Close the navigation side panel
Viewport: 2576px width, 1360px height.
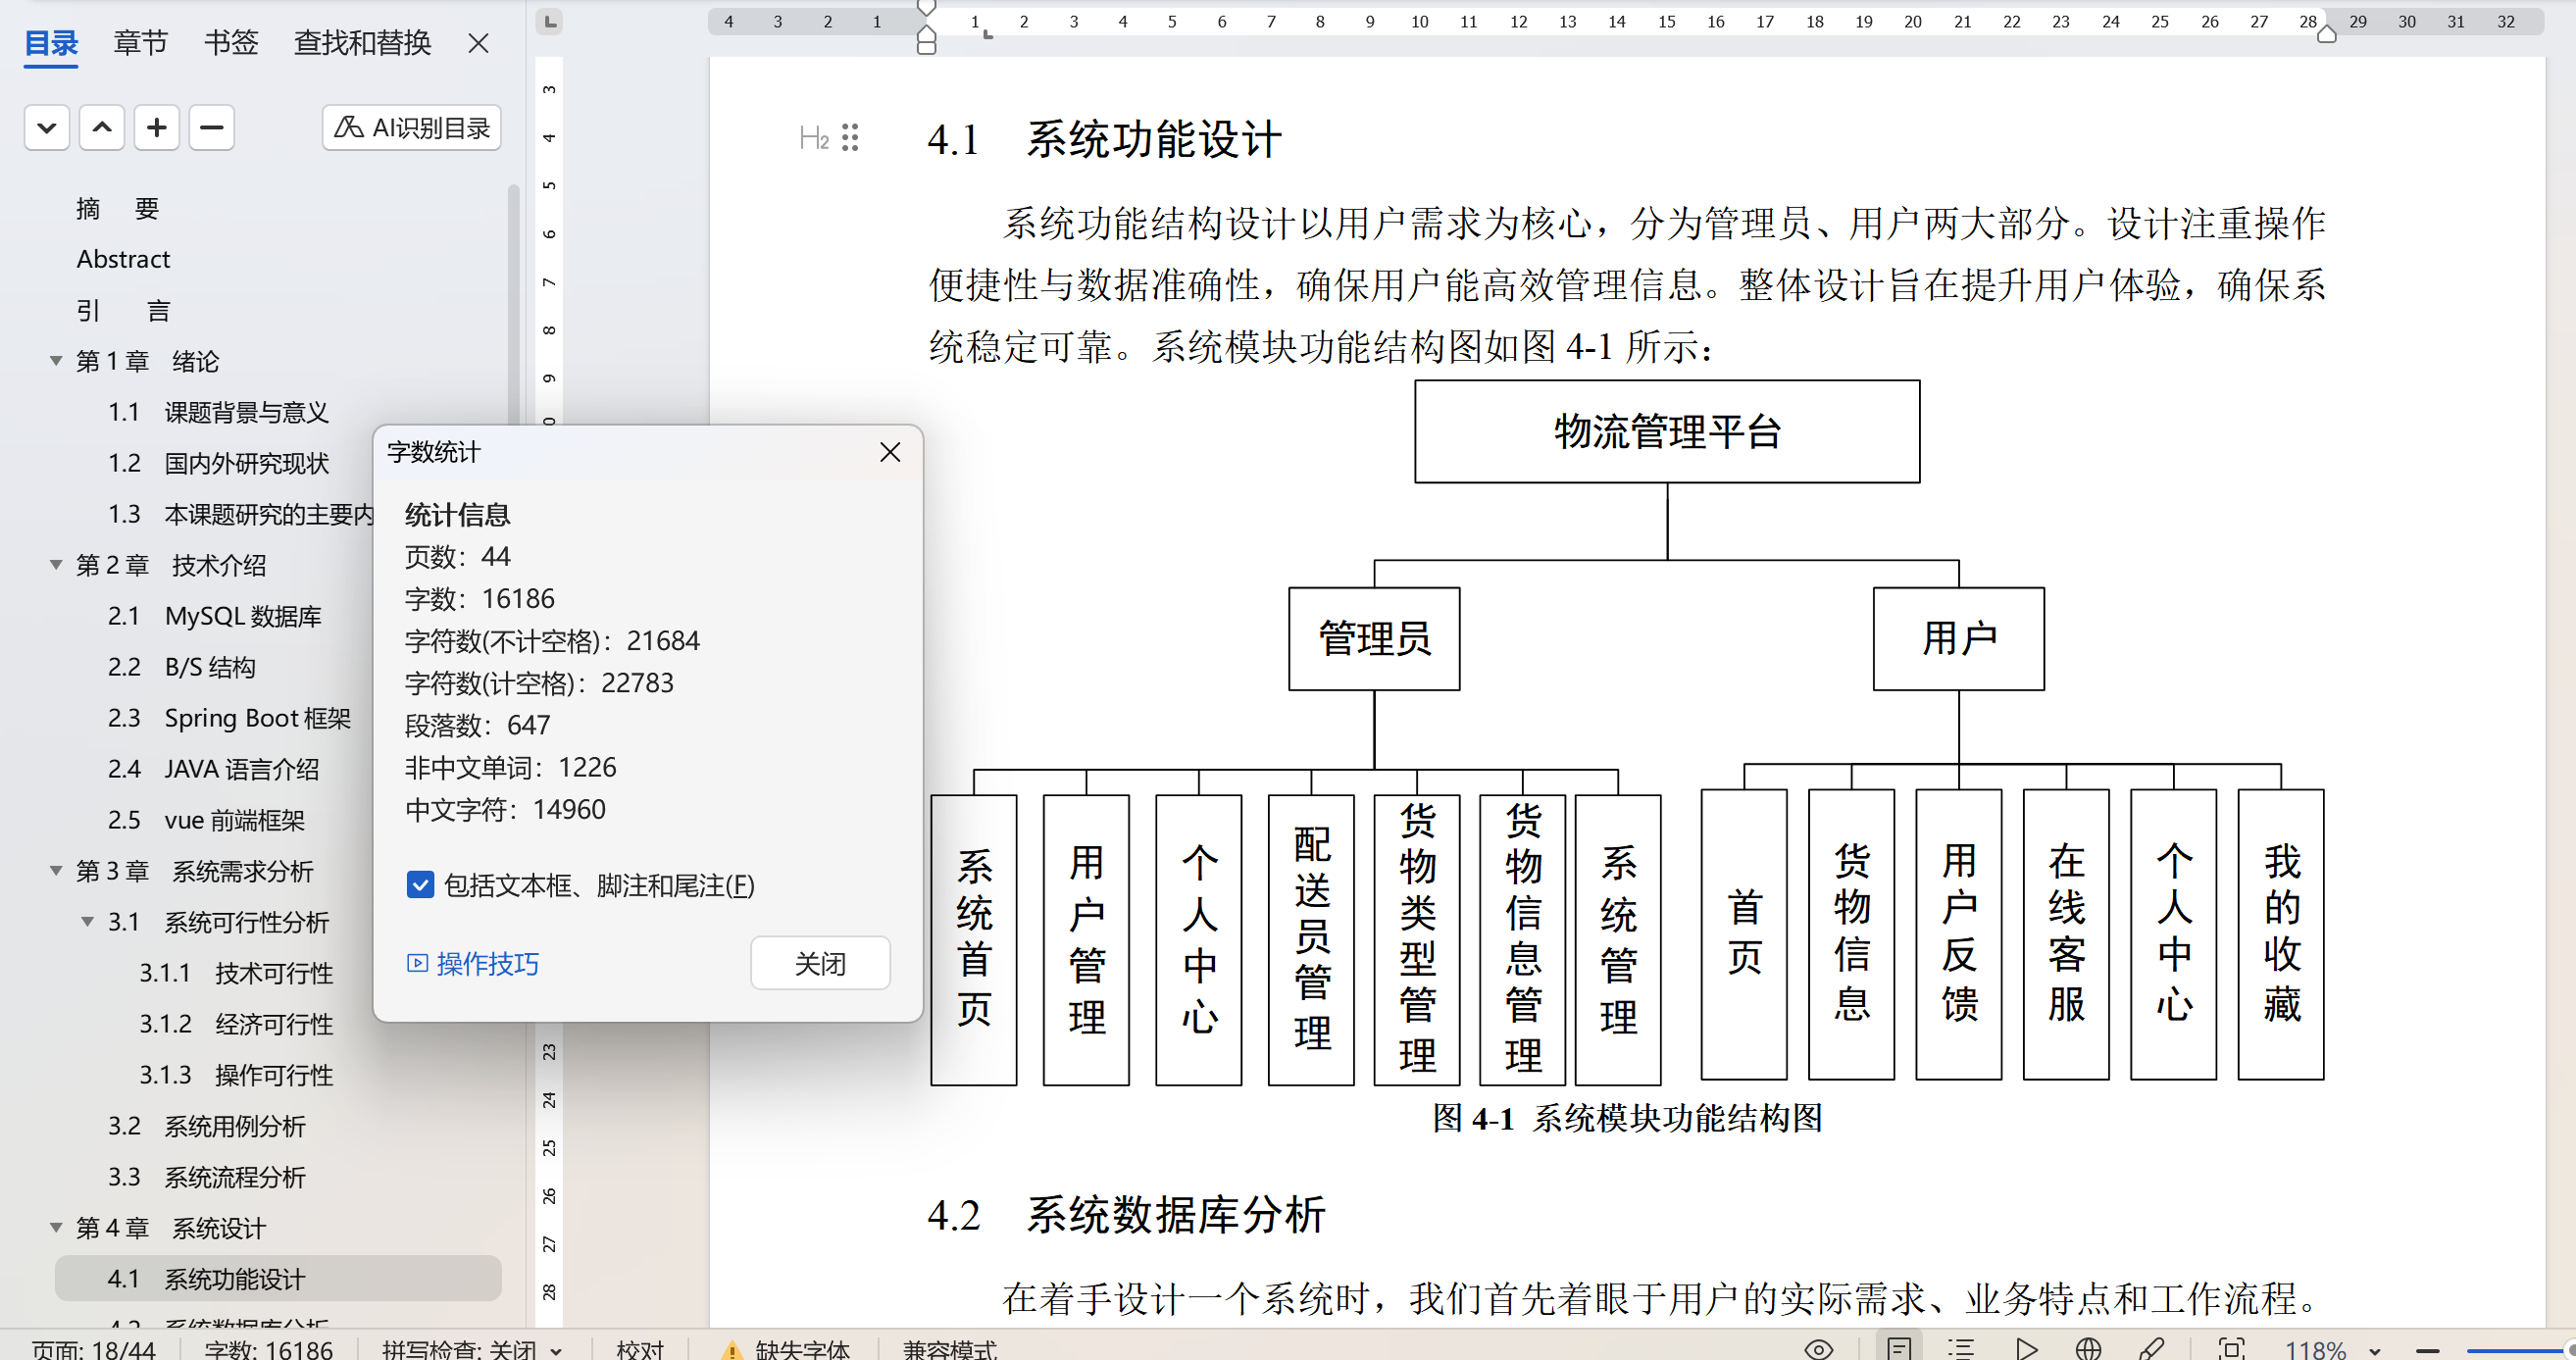click(x=478, y=43)
